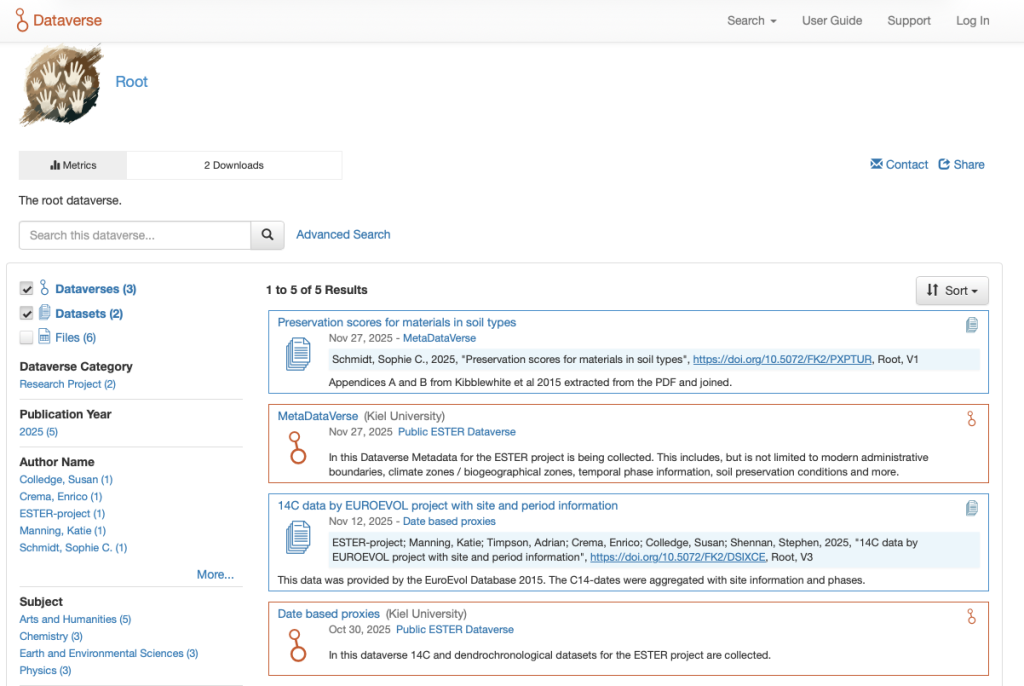Expand the Search menu in navbar
The height and width of the screenshot is (686, 1024).
[x=751, y=20]
